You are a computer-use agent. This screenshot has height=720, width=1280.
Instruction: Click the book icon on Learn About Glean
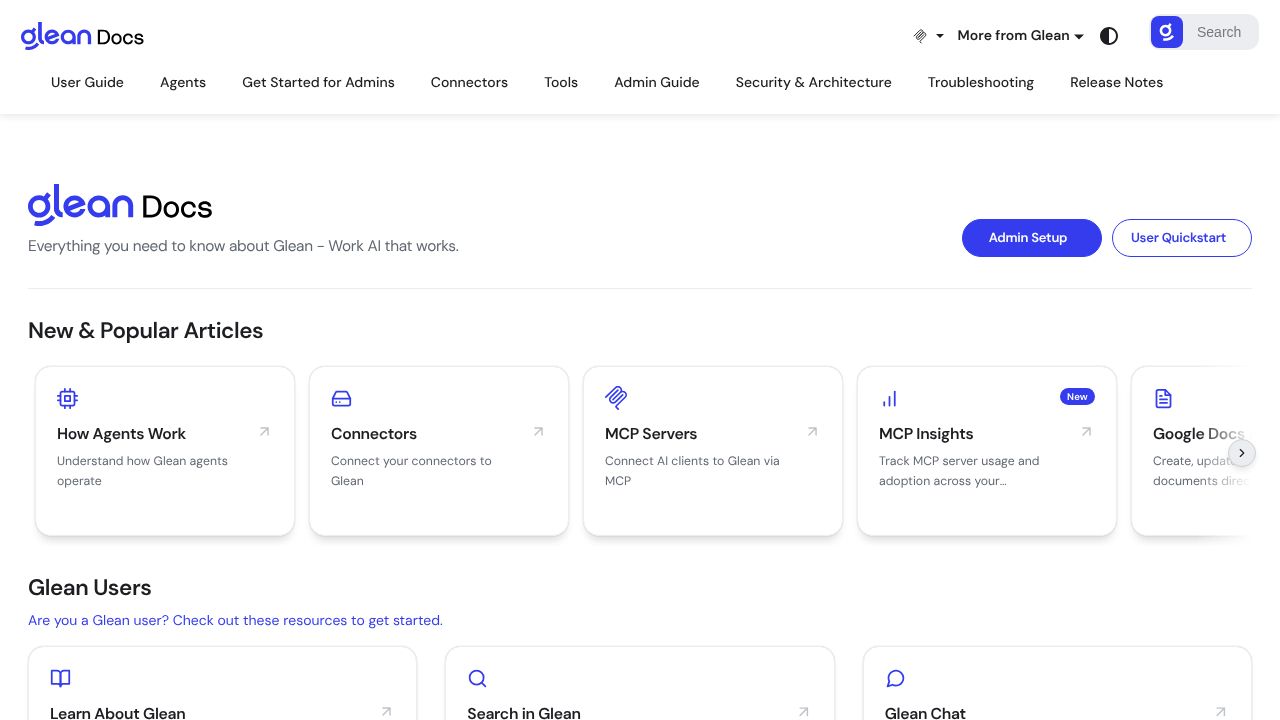(61, 679)
